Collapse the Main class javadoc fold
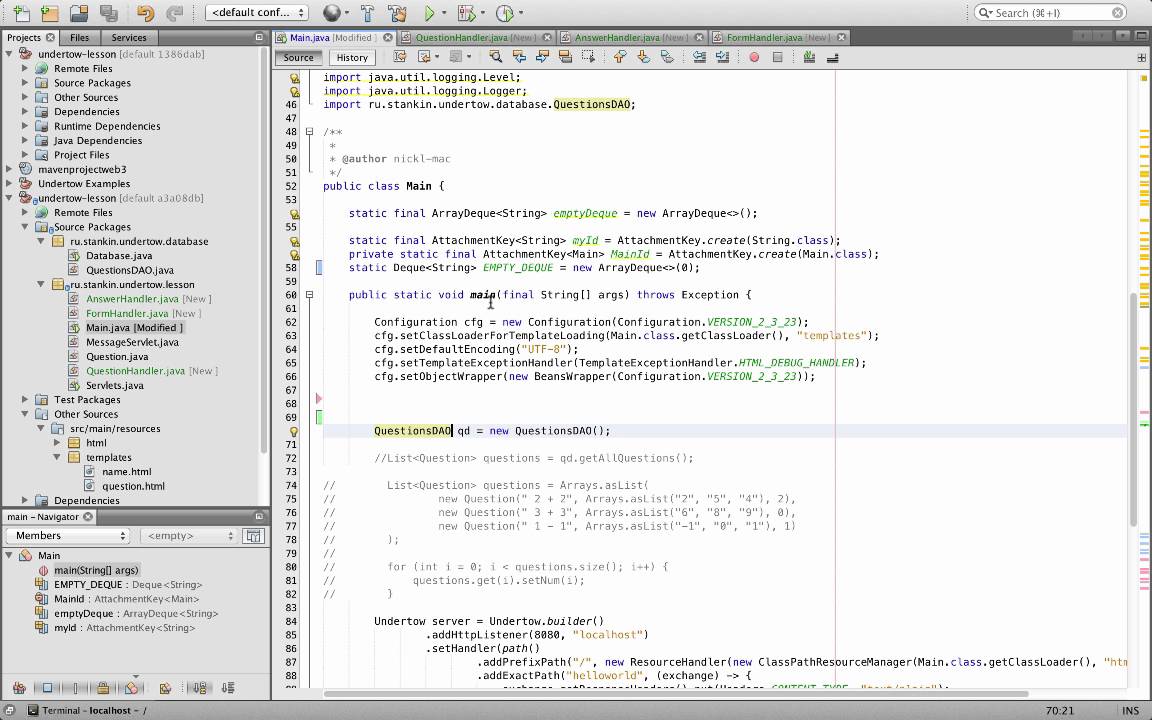1152x720 pixels. click(309, 132)
